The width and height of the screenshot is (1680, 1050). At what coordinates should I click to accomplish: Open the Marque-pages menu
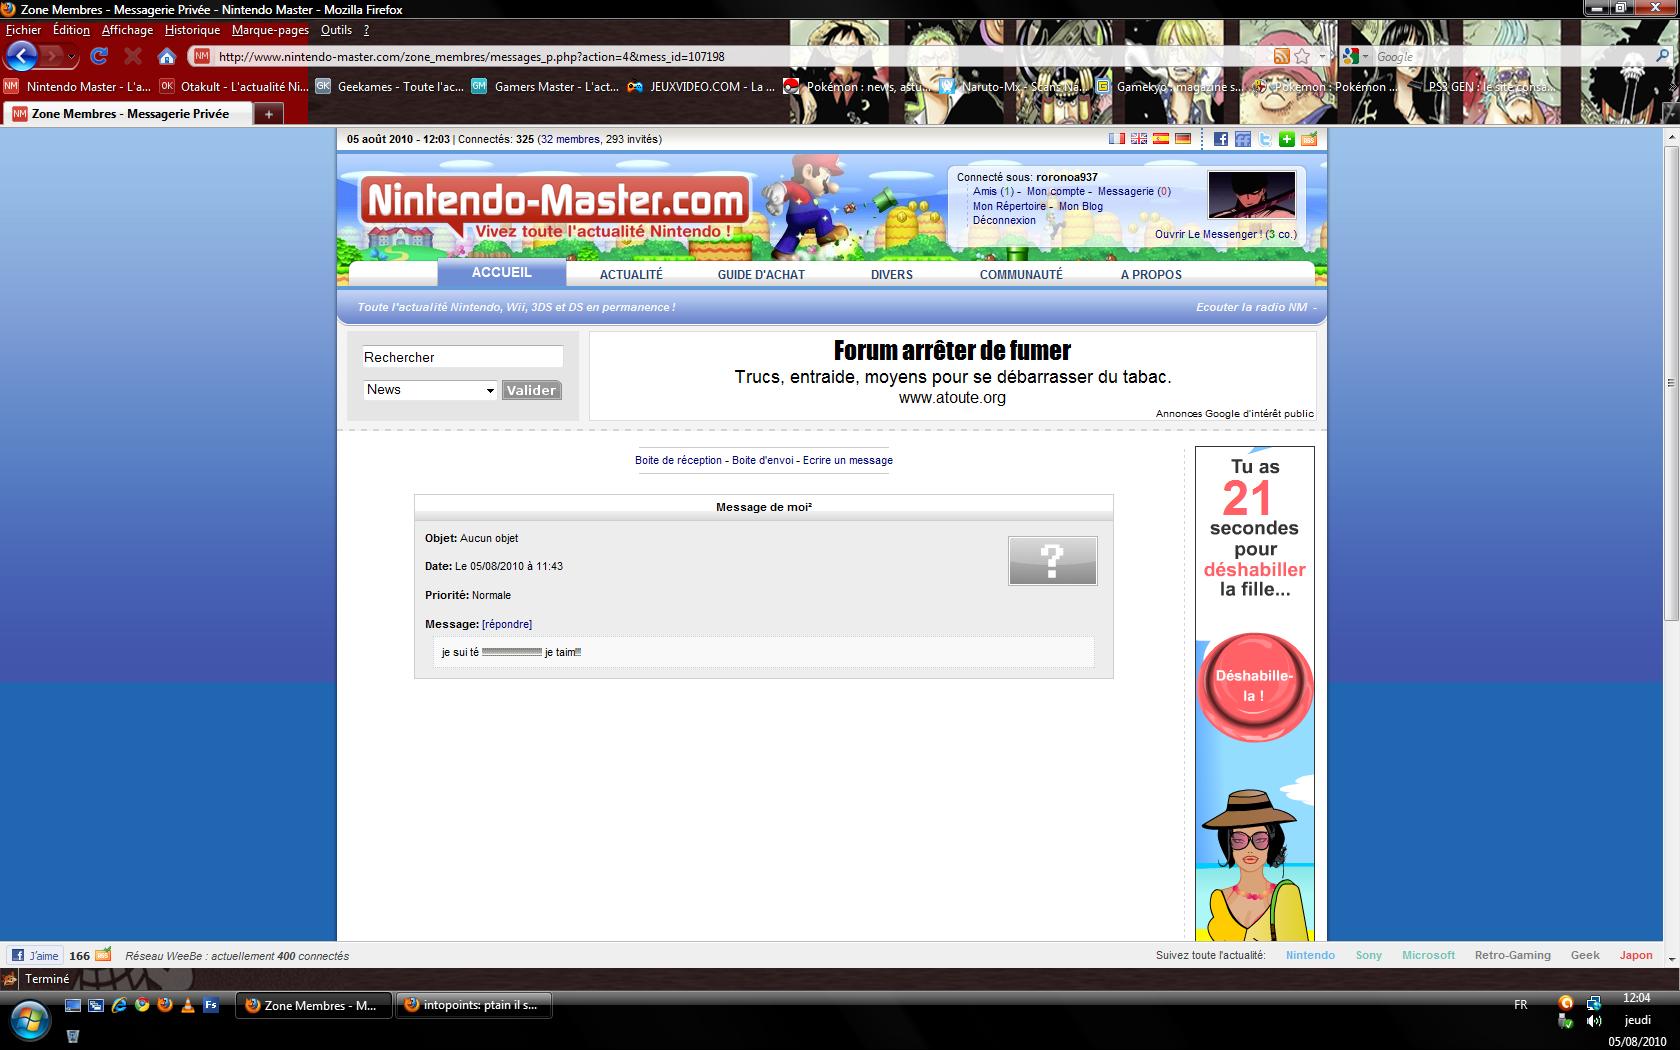coord(270,30)
